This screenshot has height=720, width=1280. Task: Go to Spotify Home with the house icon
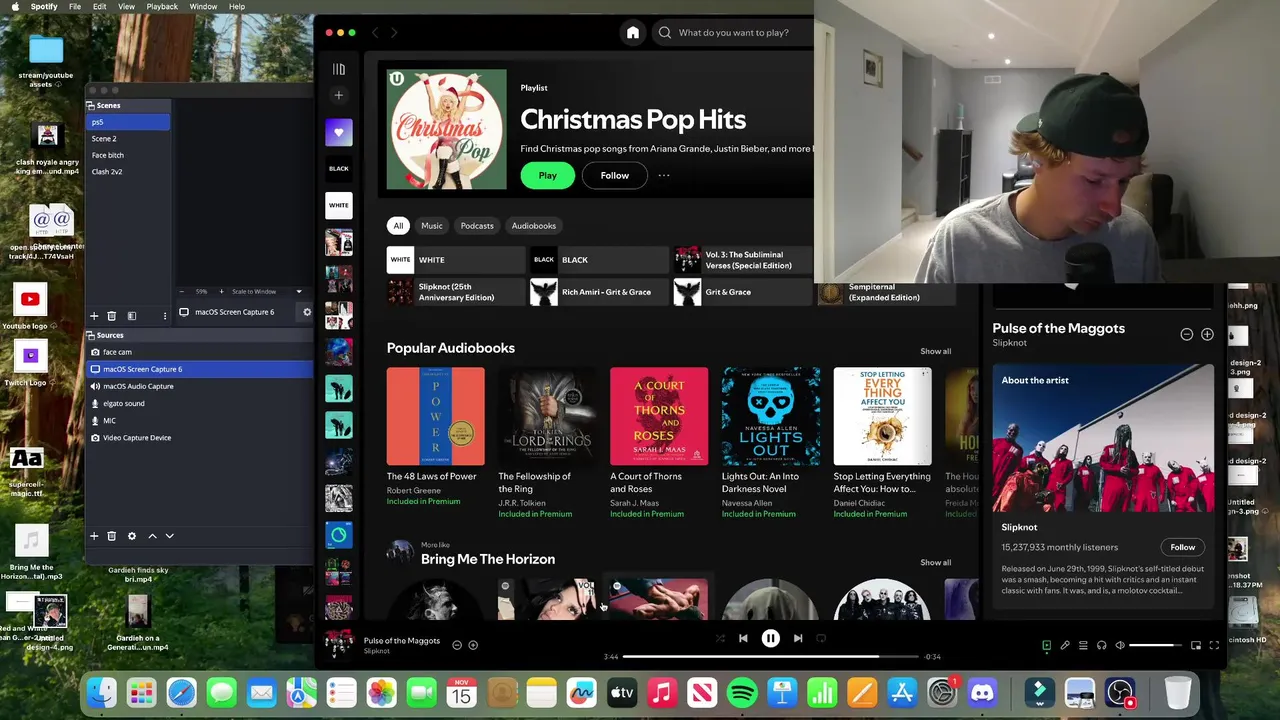click(633, 33)
